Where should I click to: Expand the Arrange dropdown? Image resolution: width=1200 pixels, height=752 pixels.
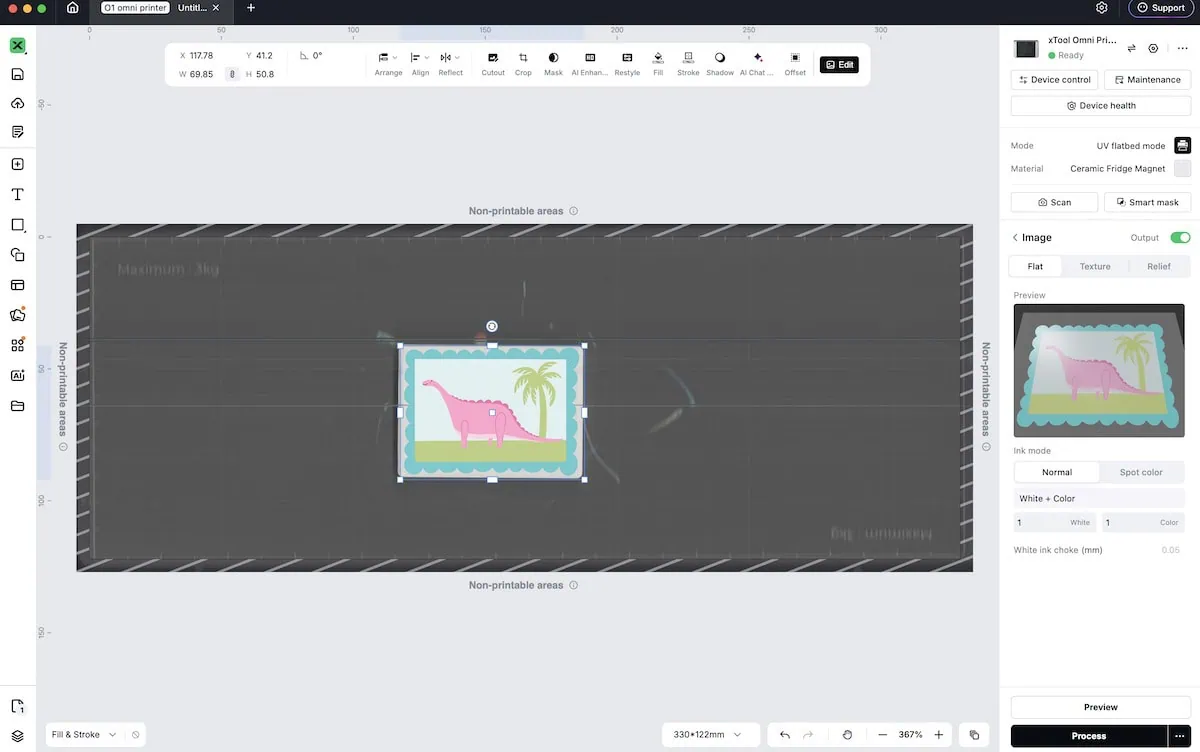point(388,64)
